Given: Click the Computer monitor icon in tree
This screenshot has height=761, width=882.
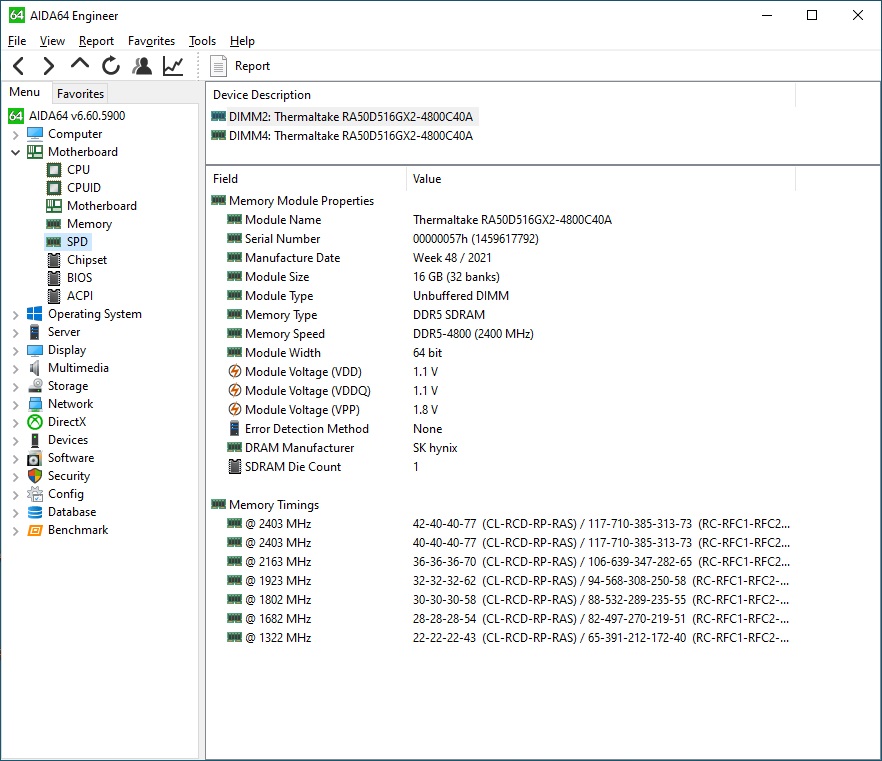Looking at the screenshot, I should tap(35, 134).
